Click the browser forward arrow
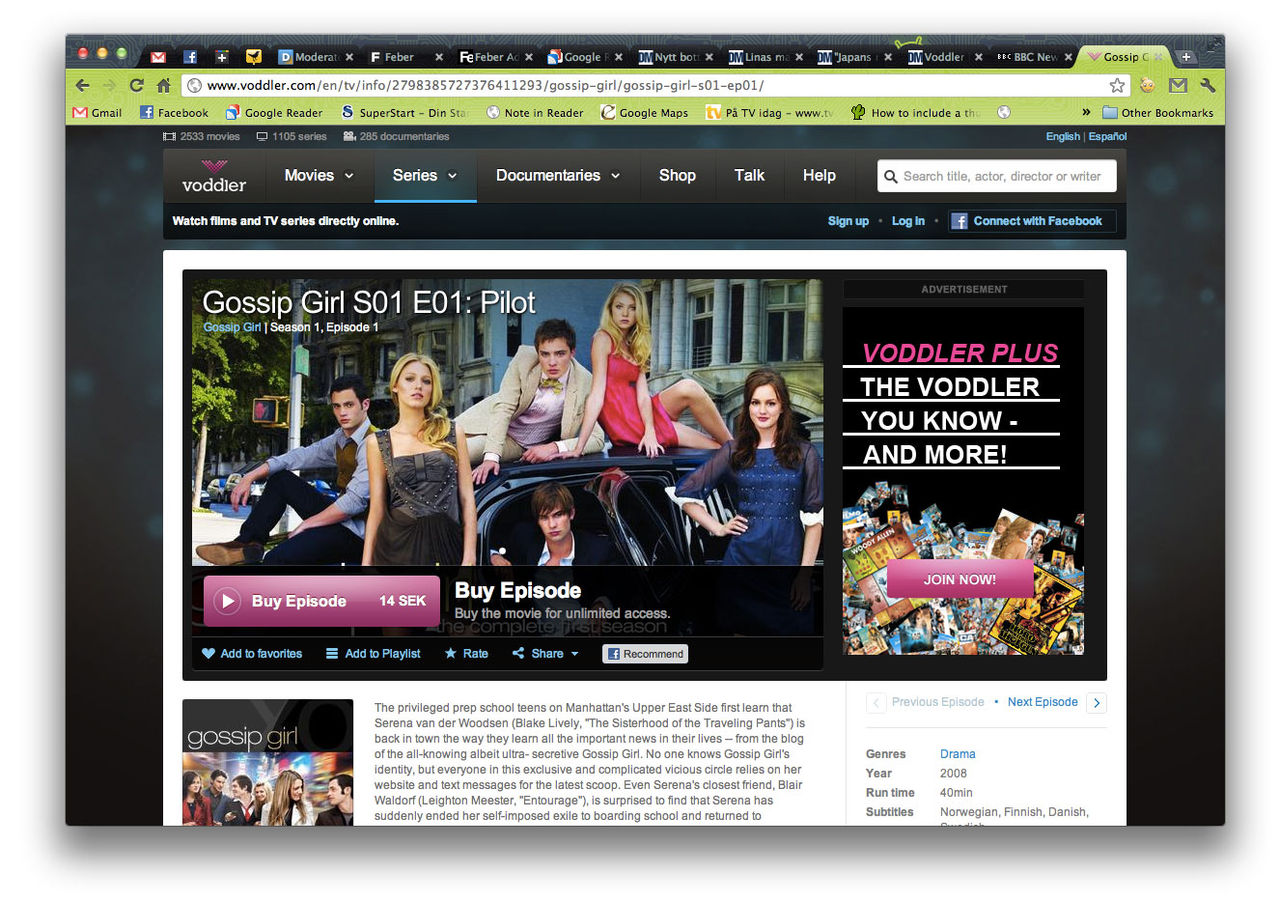Viewport: 1280px width, 902px height. coord(110,86)
